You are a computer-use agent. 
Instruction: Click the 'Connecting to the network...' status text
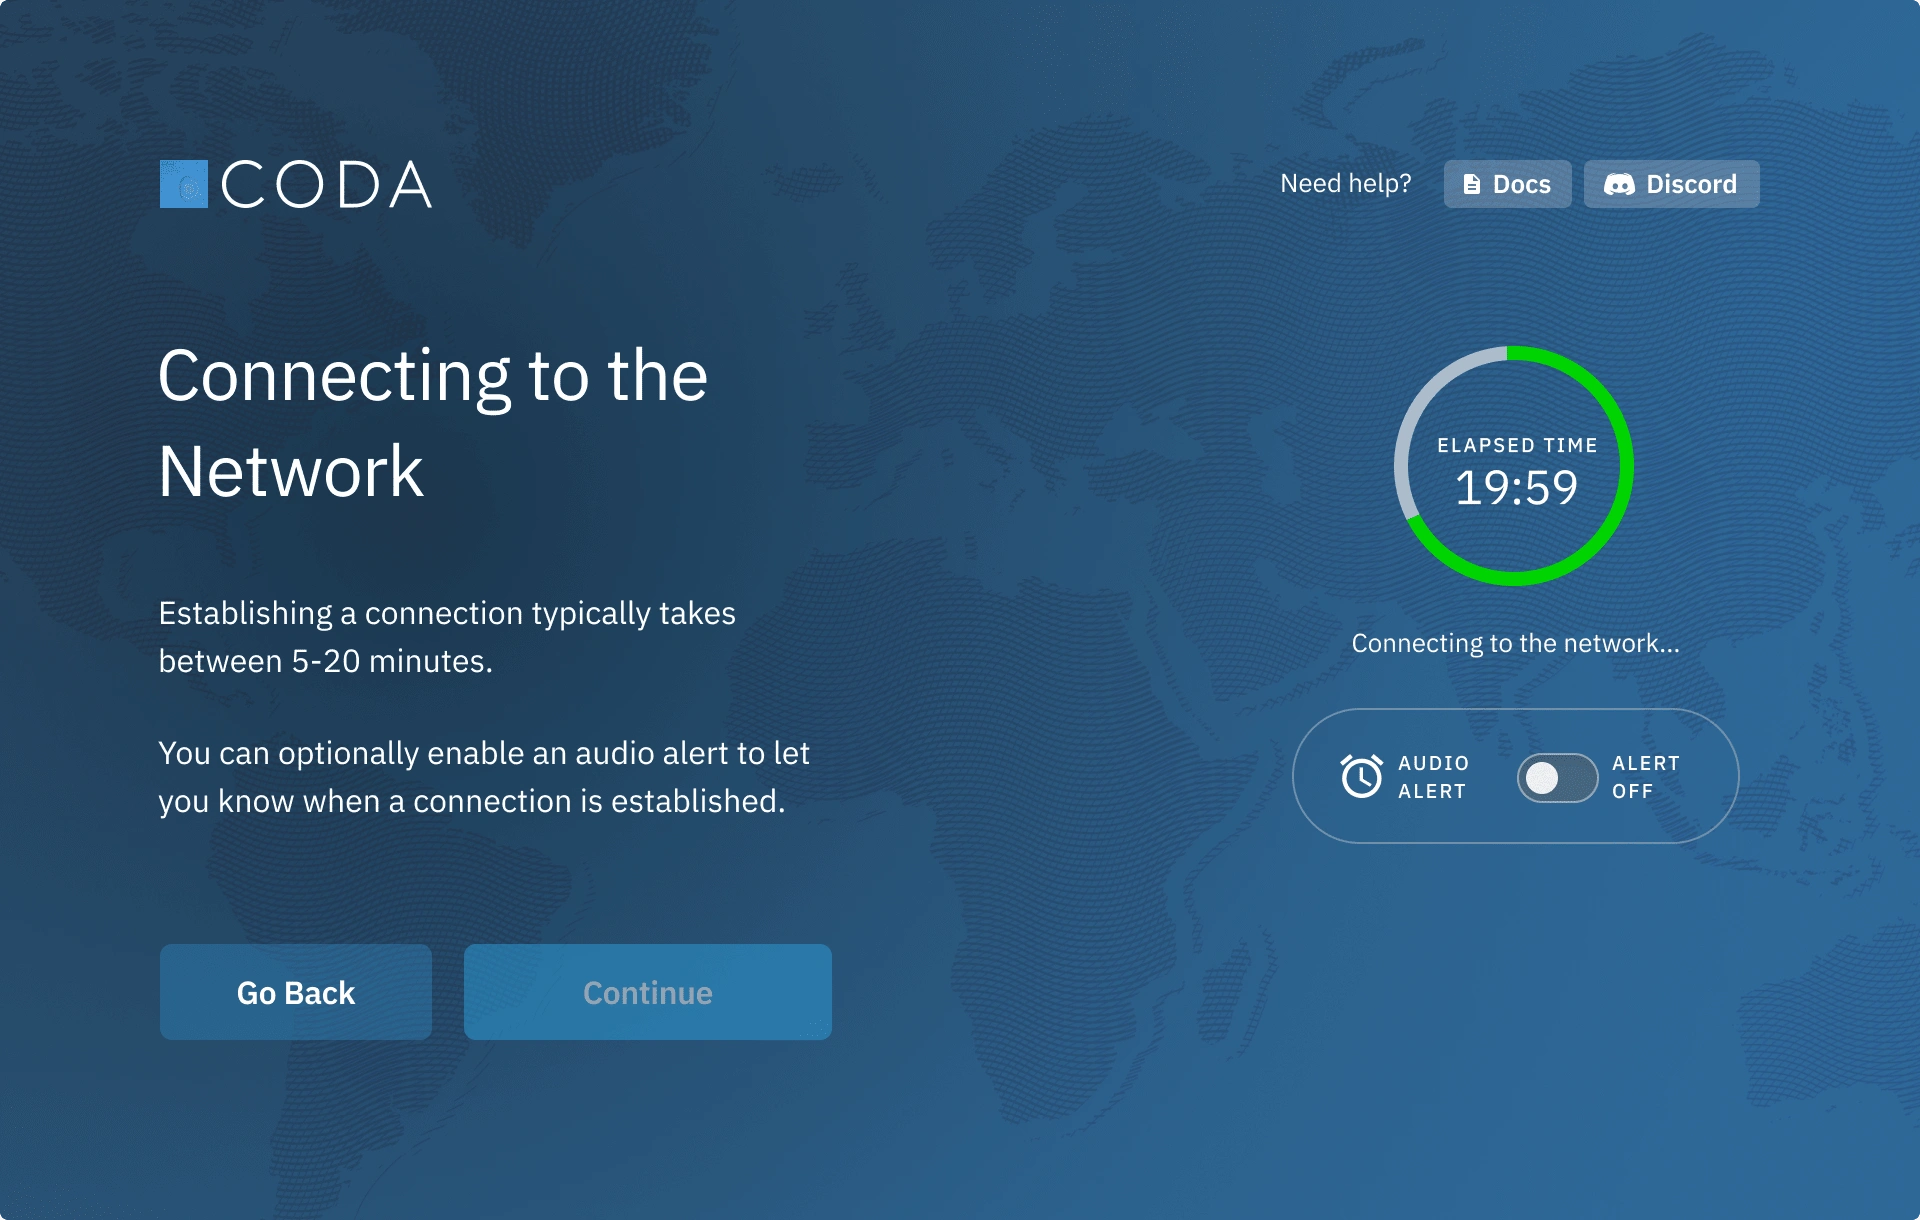click(1515, 643)
